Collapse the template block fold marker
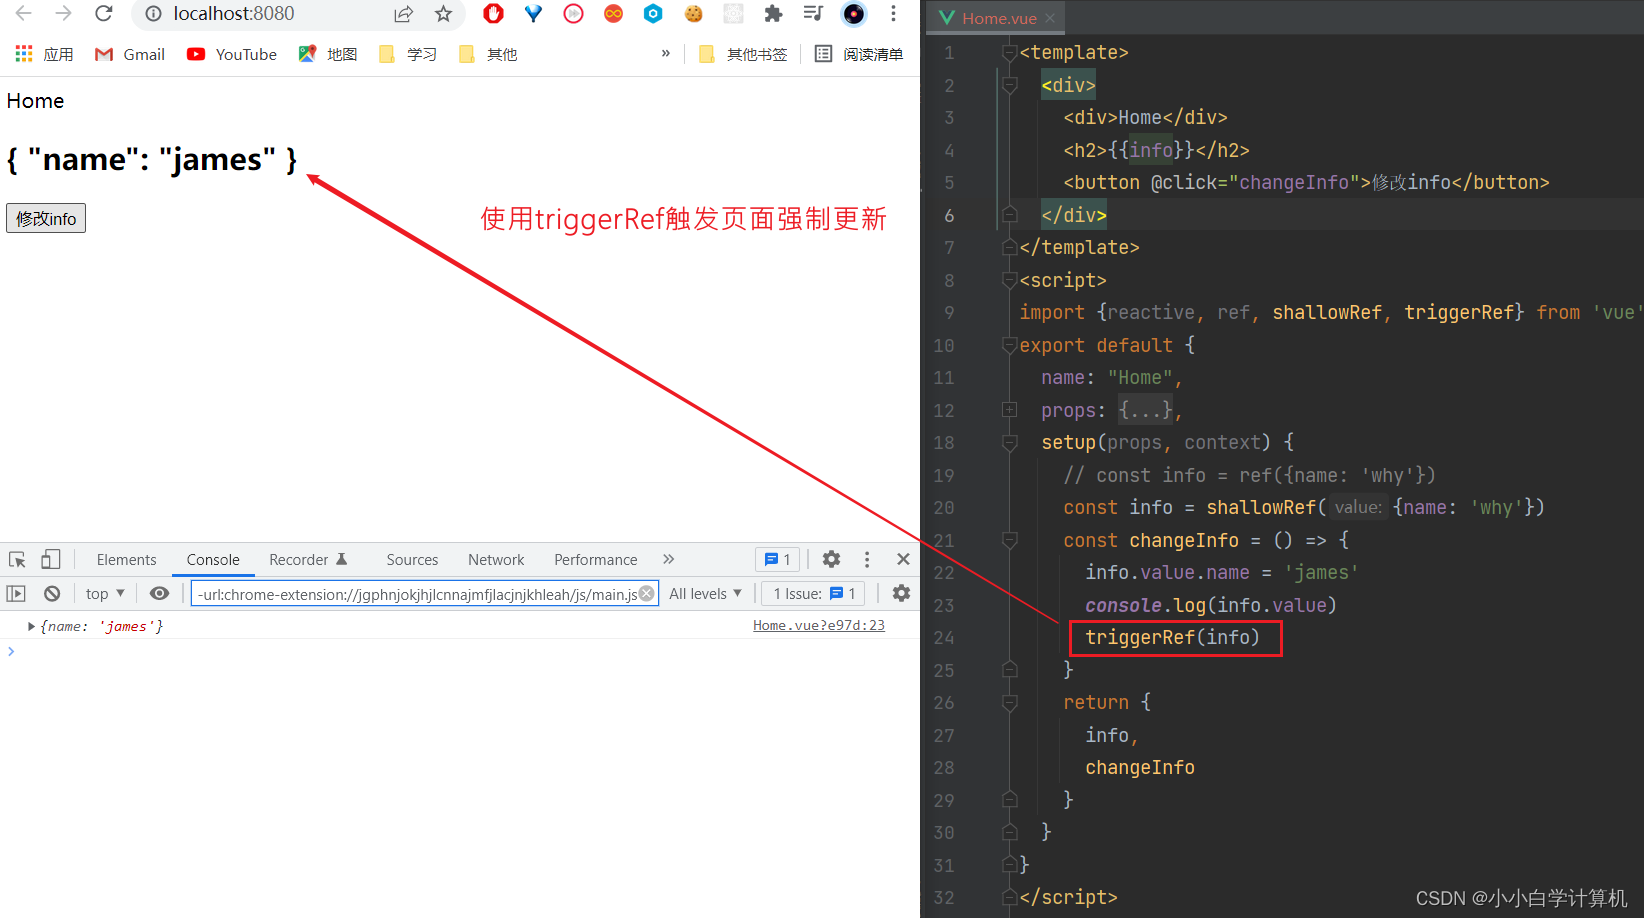 [1010, 52]
